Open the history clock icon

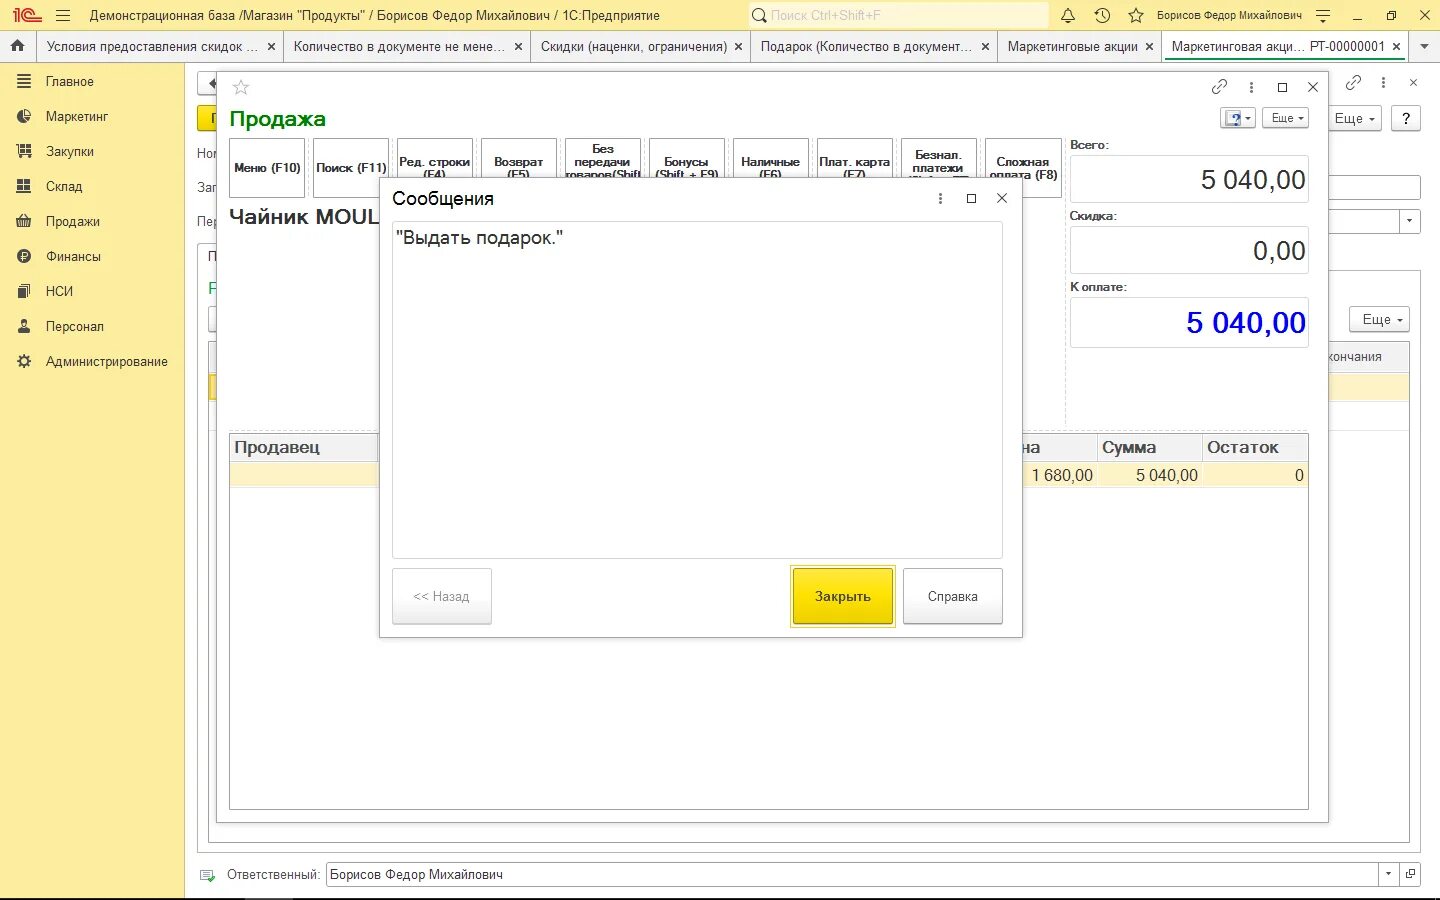(1102, 15)
